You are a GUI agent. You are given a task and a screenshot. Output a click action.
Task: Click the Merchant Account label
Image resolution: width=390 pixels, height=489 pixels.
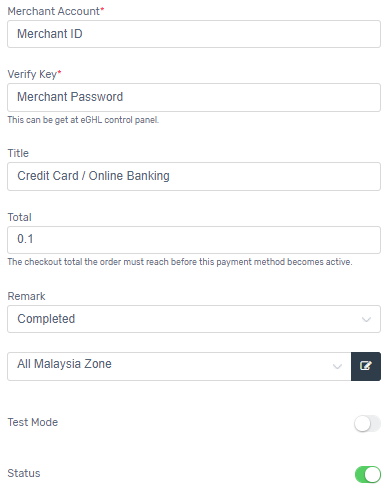pos(56,11)
